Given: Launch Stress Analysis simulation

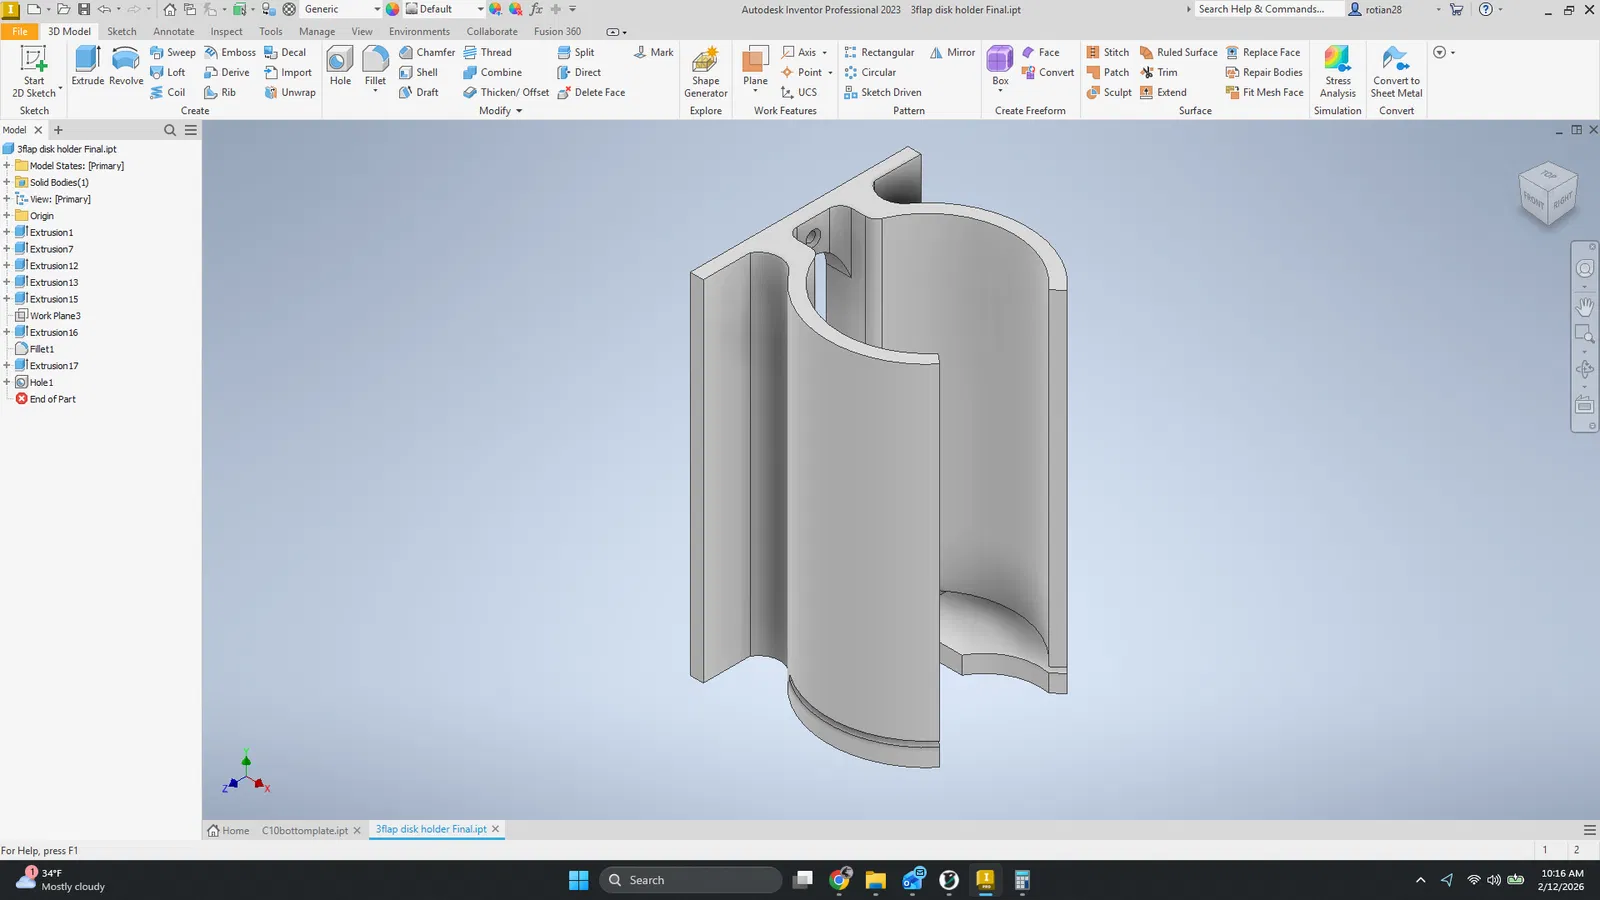Looking at the screenshot, I should [1337, 71].
